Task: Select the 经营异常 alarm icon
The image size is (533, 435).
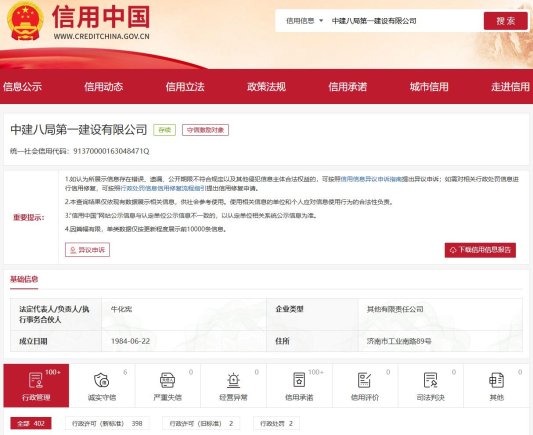Action: tap(233, 380)
